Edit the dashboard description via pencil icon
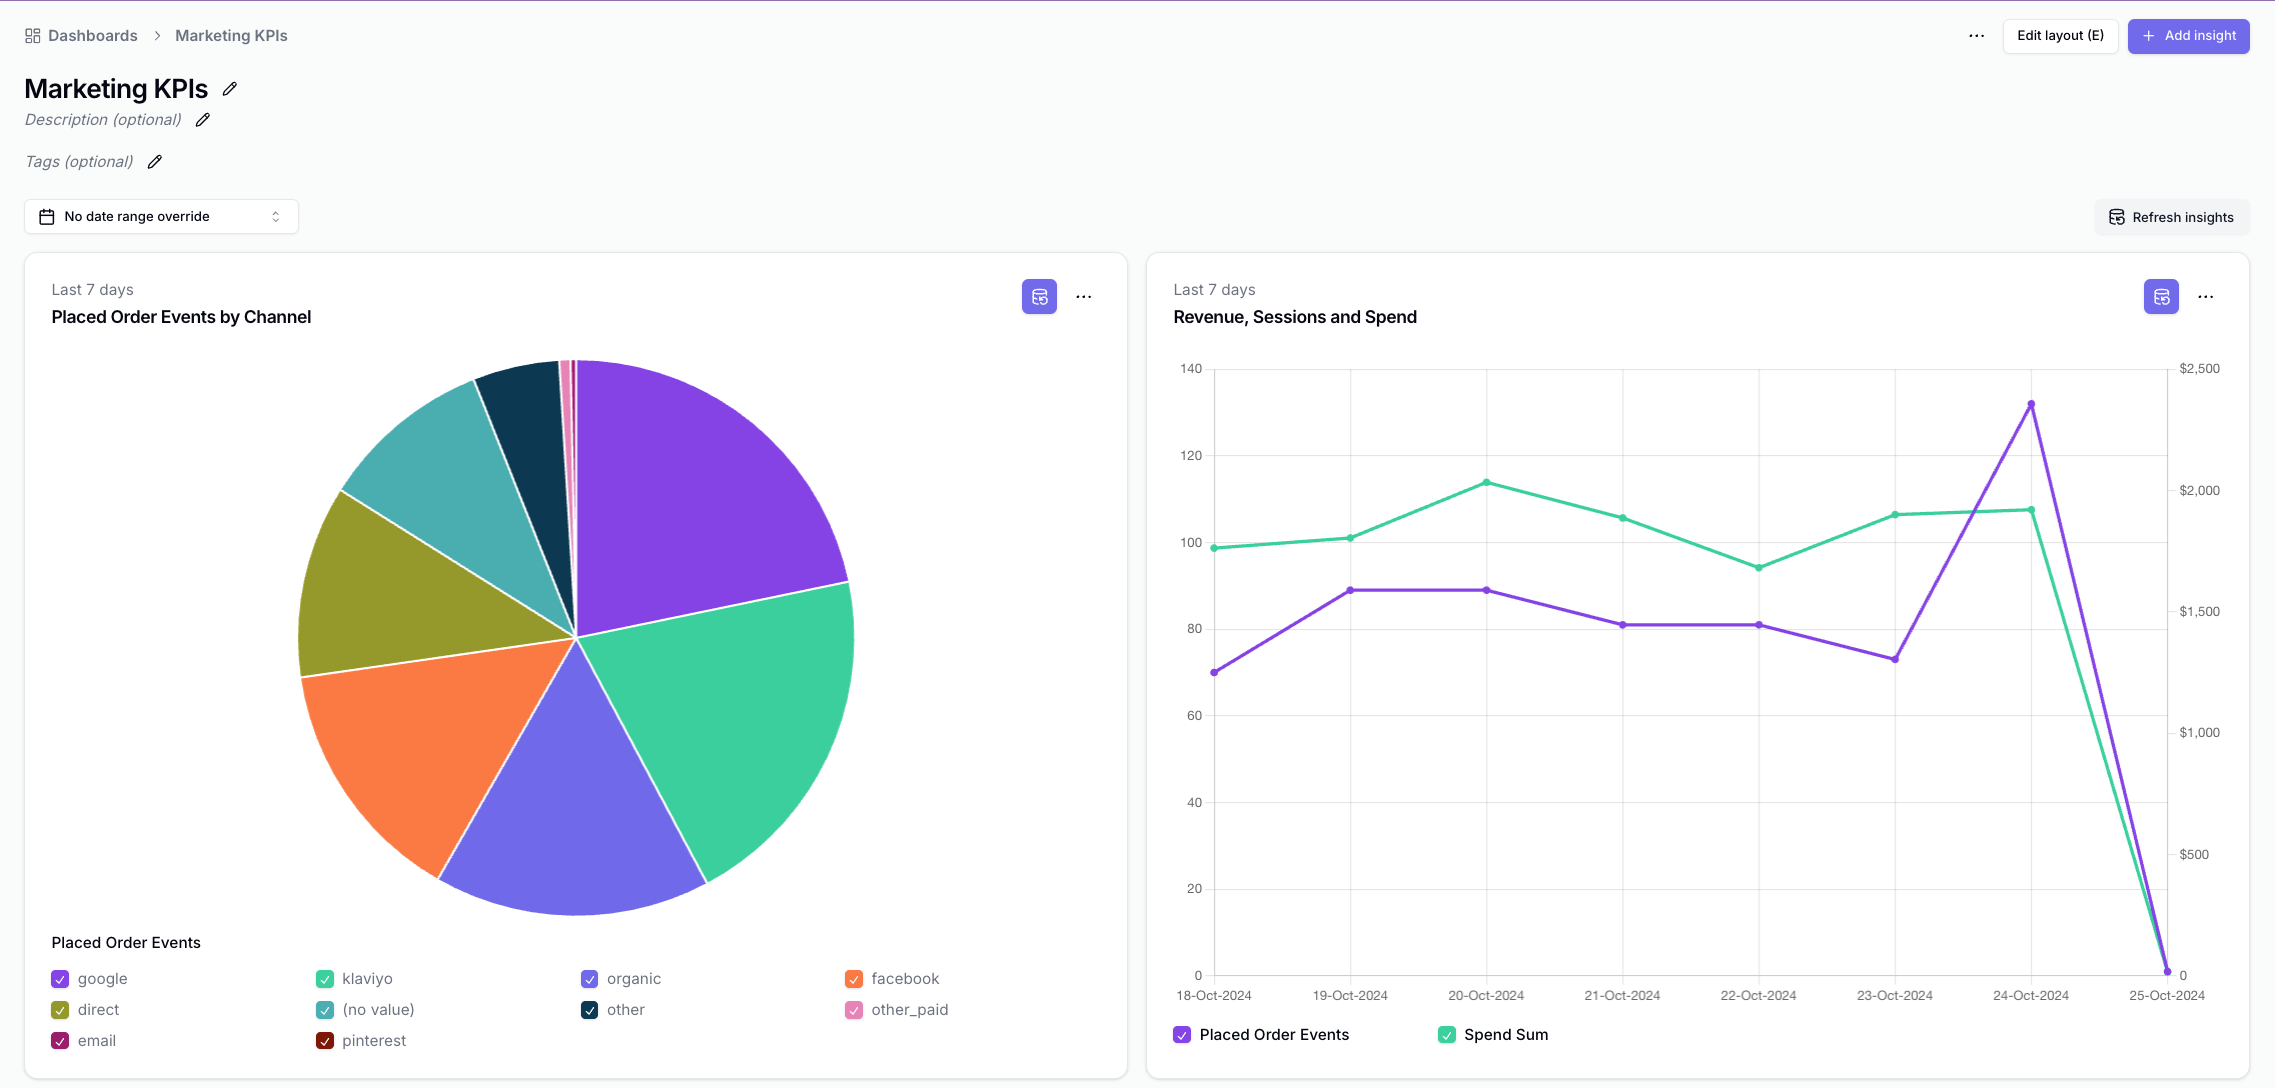This screenshot has height=1088, width=2275. point(203,120)
